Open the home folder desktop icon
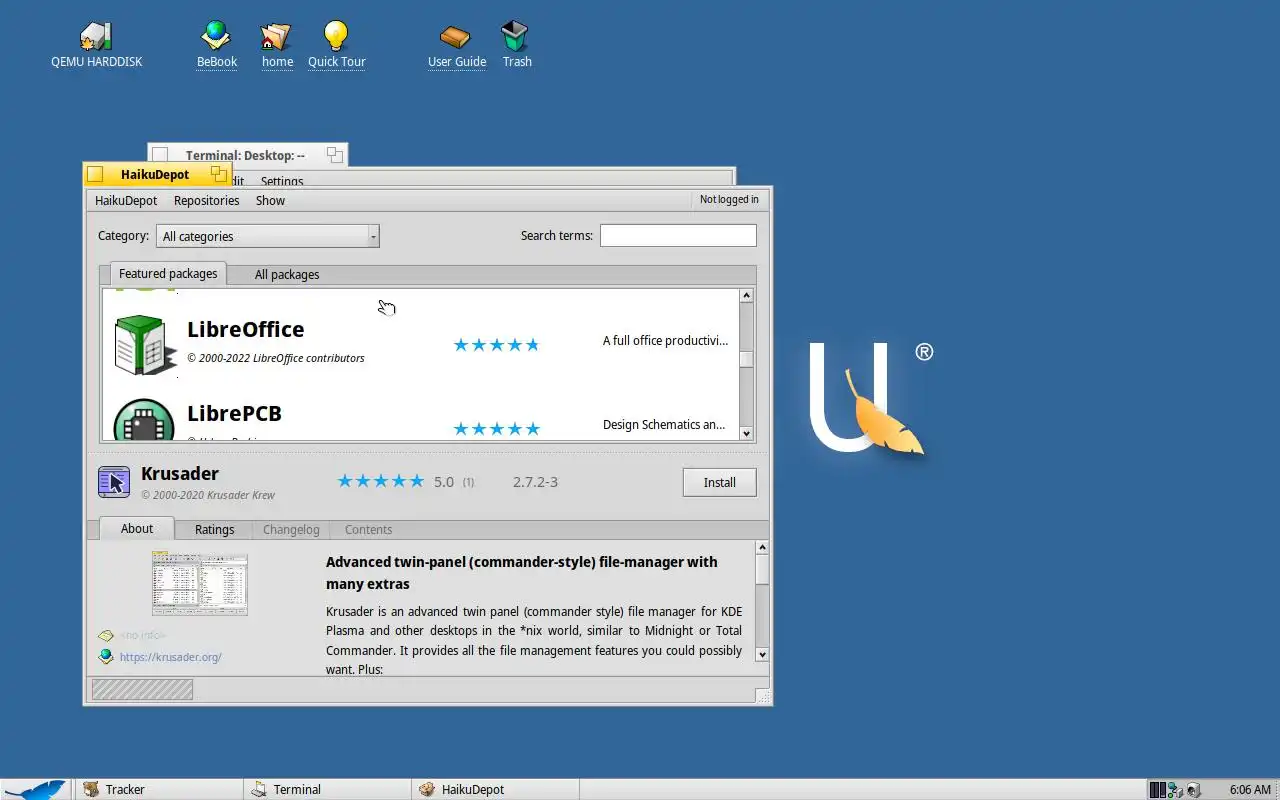Image resolution: width=1280 pixels, height=800 pixels. 276,37
